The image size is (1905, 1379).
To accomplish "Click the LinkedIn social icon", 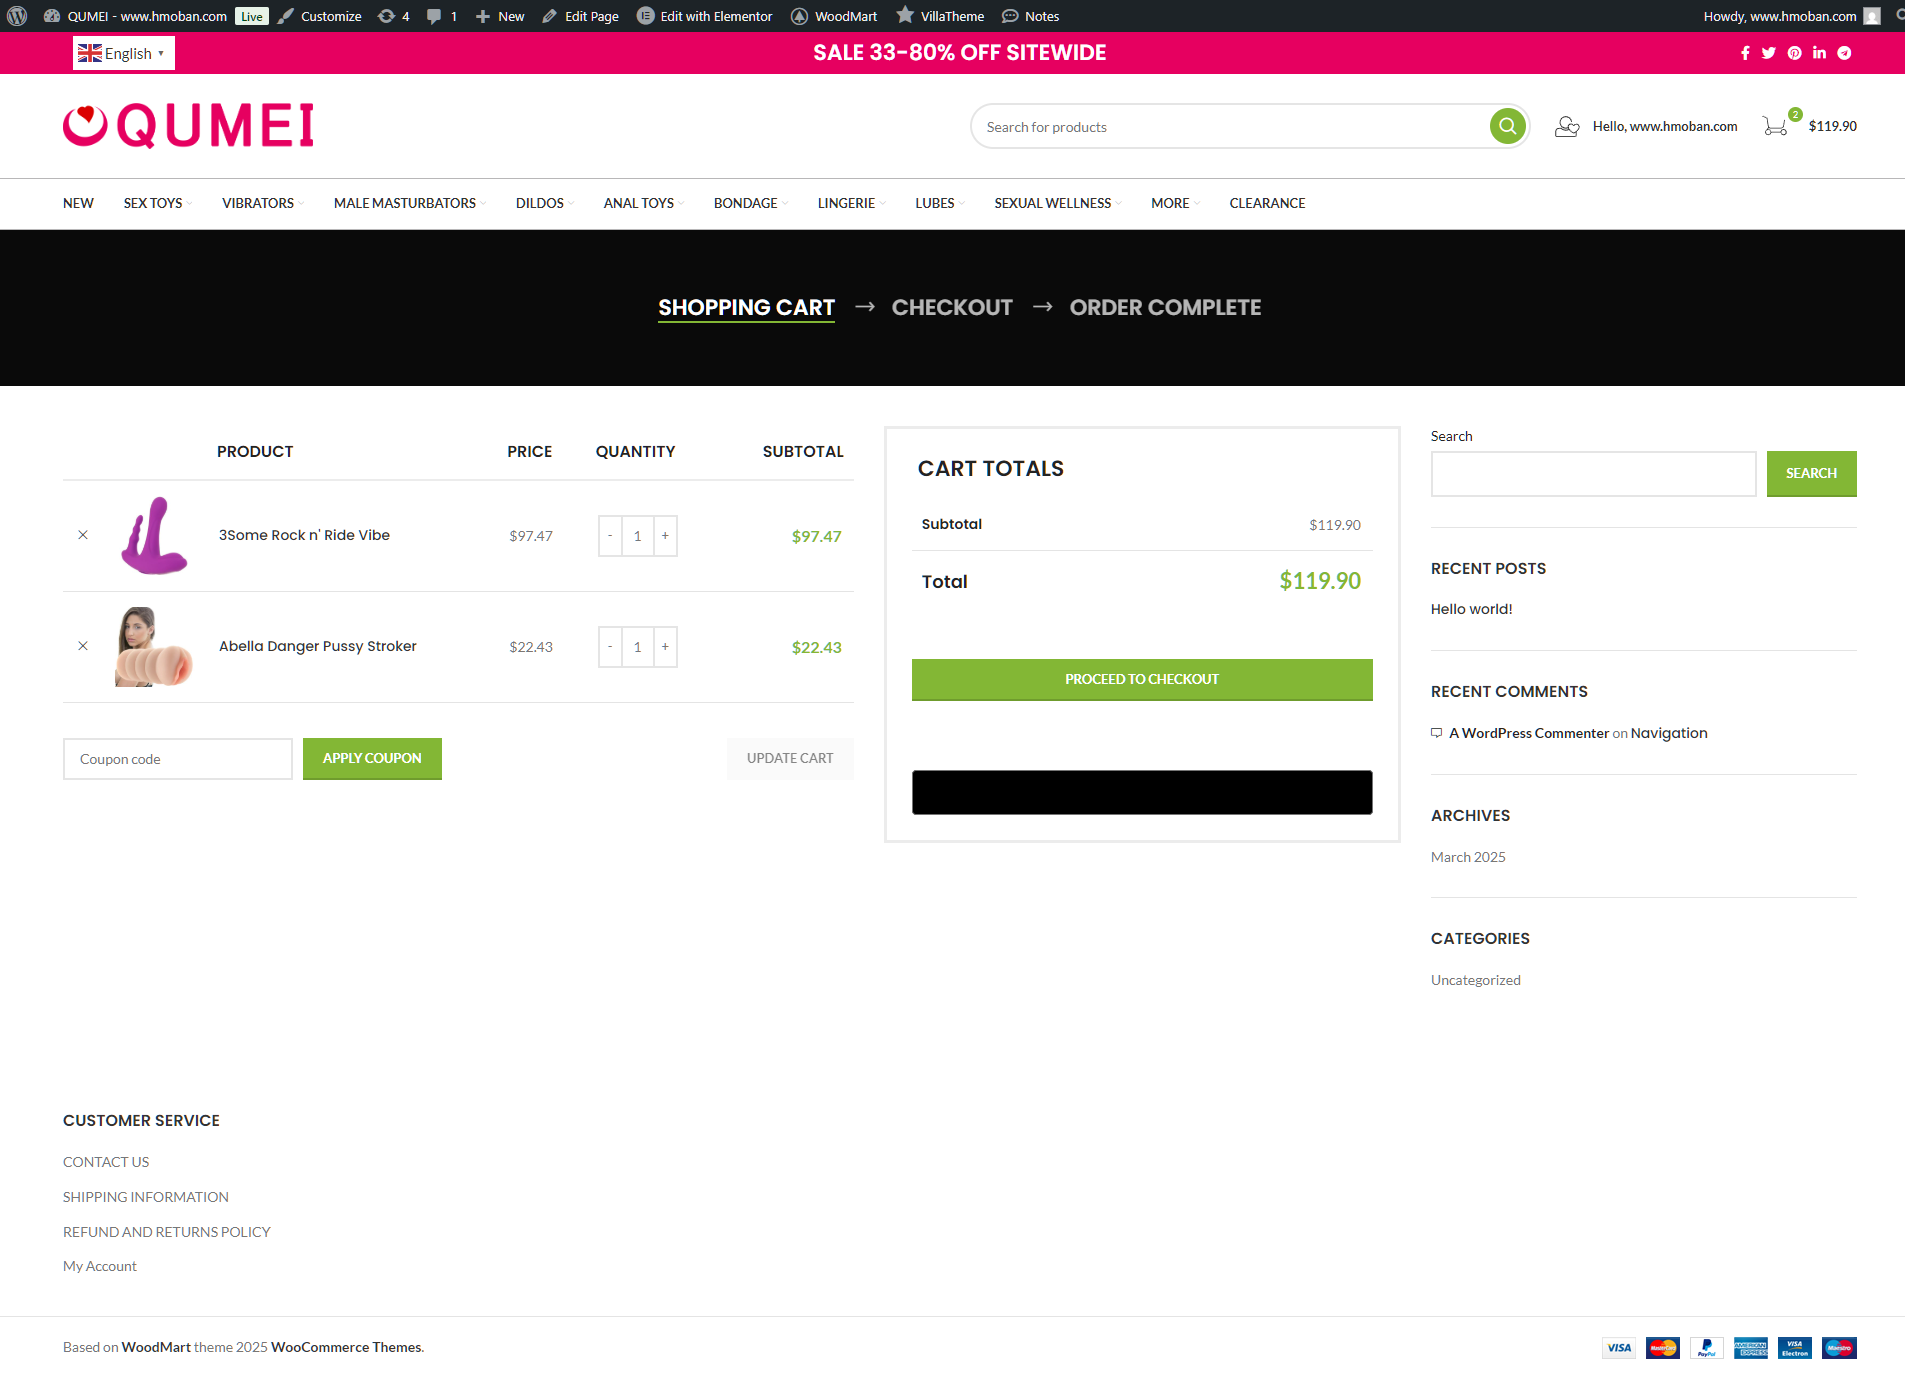I will 1819,53.
